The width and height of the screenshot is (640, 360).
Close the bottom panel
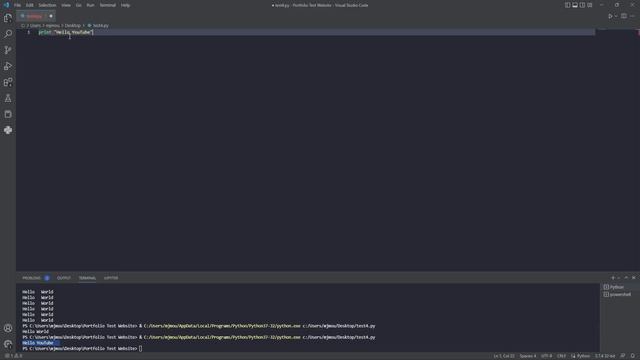tap(633, 278)
